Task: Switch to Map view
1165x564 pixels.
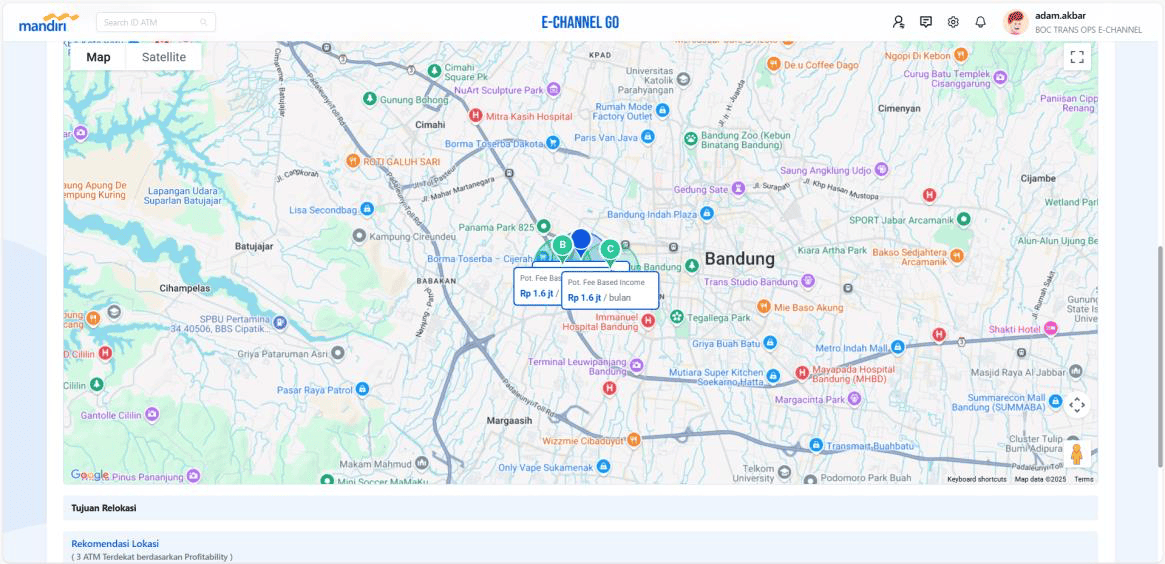Action: click(x=98, y=57)
